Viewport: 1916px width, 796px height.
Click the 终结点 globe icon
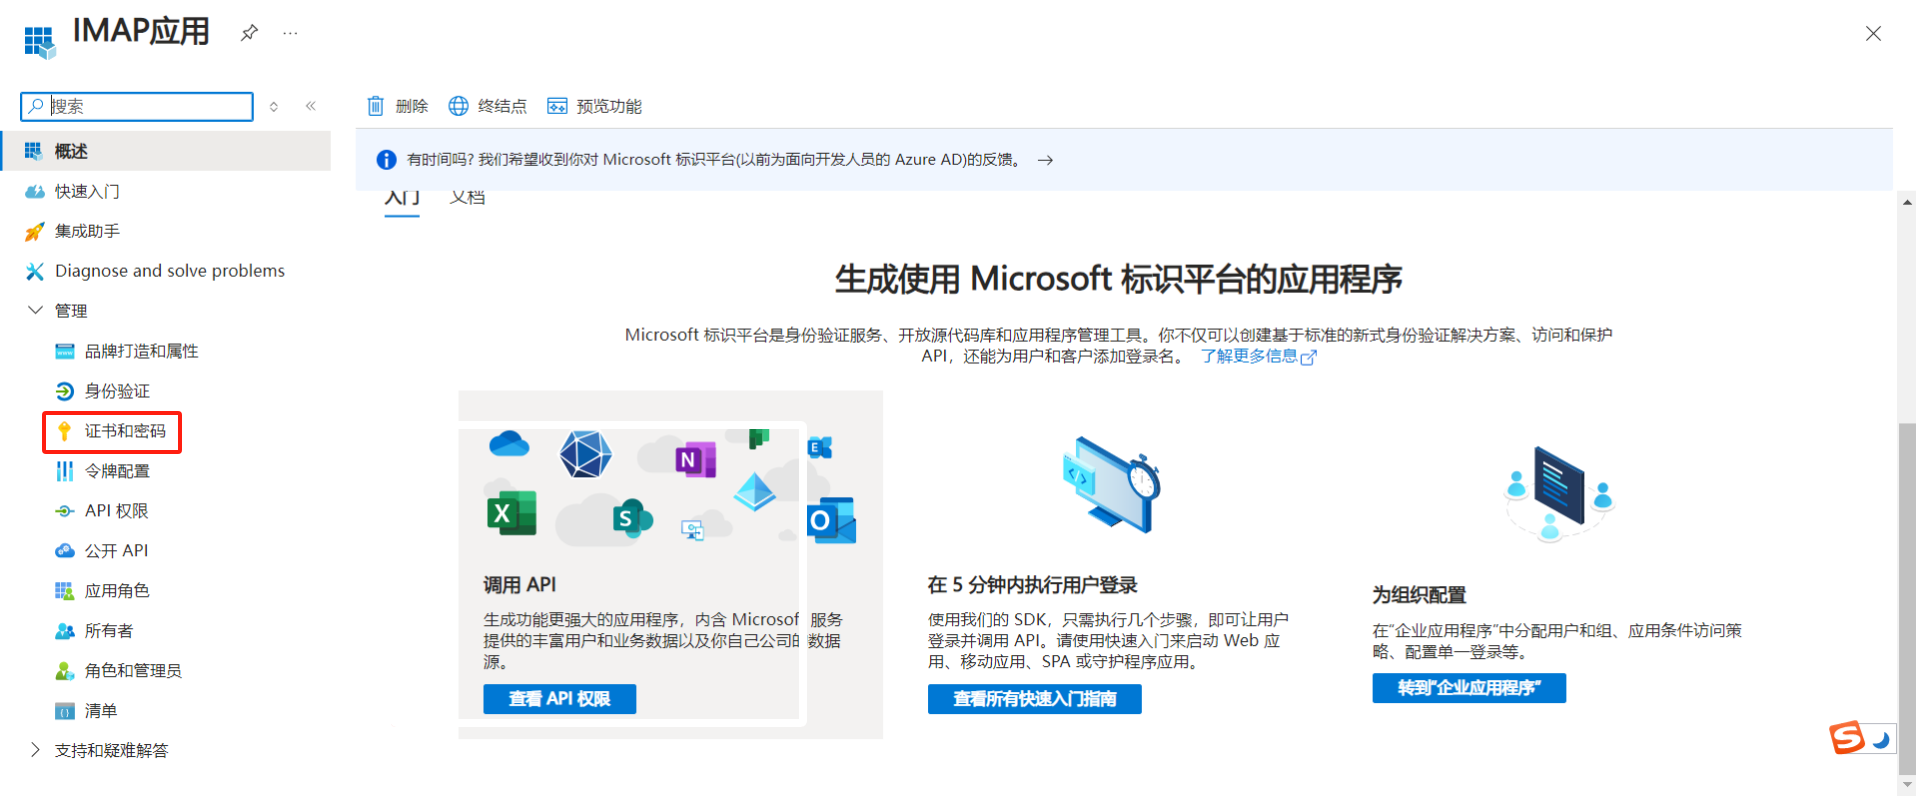click(458, 106)
